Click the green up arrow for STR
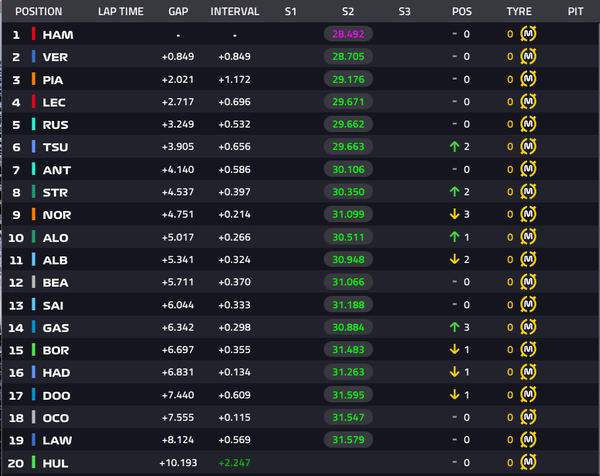The image size is (600, 476). click(454, 192)
